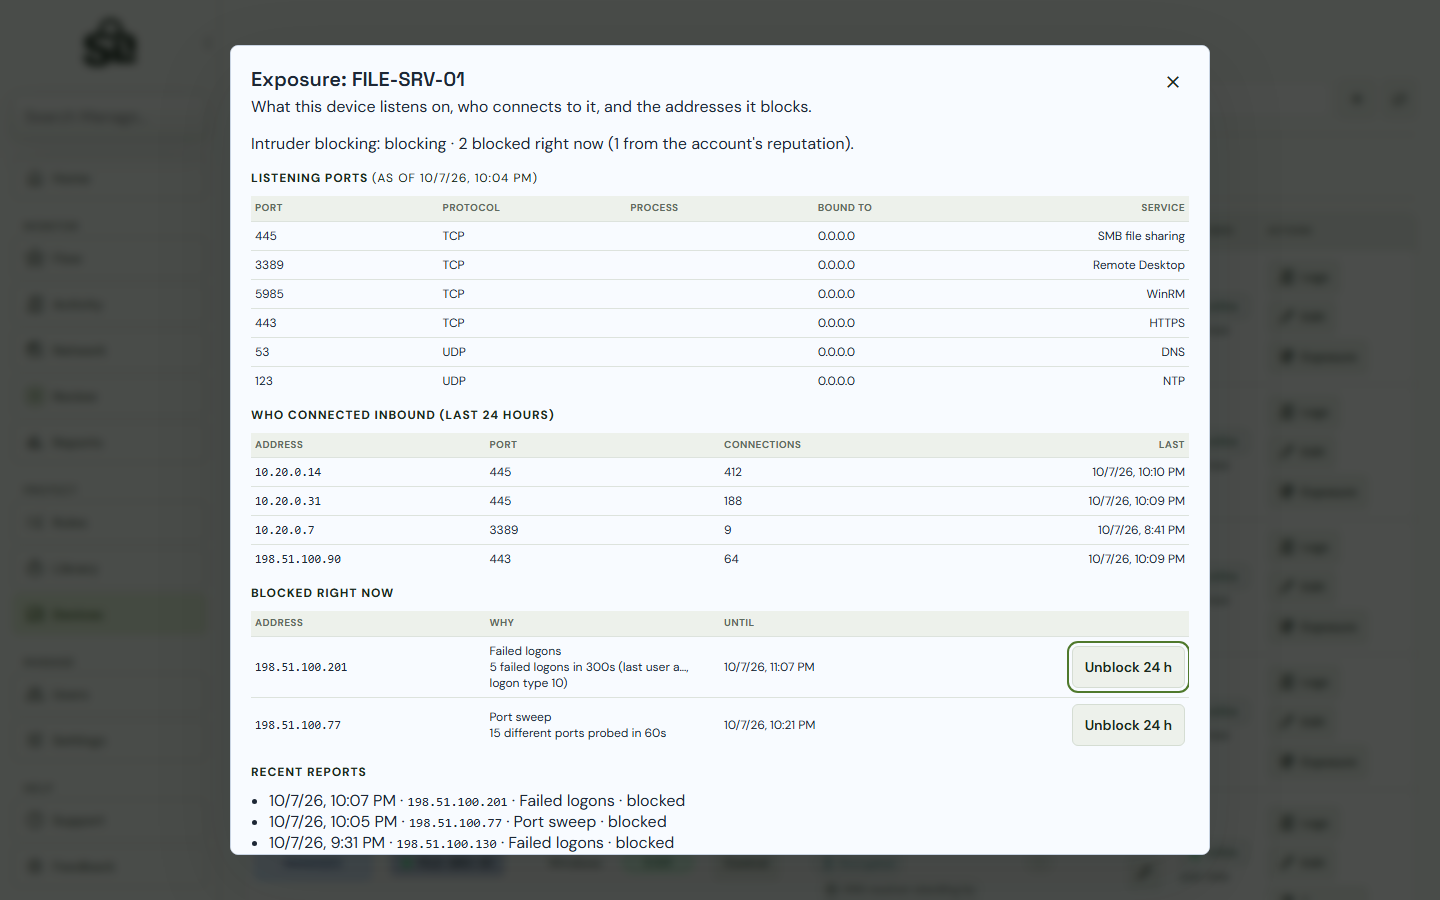1440x900 pixels.
Task: Click the 10/7/26, 8:41 PM last value
Action: (x=1141, y=530)
